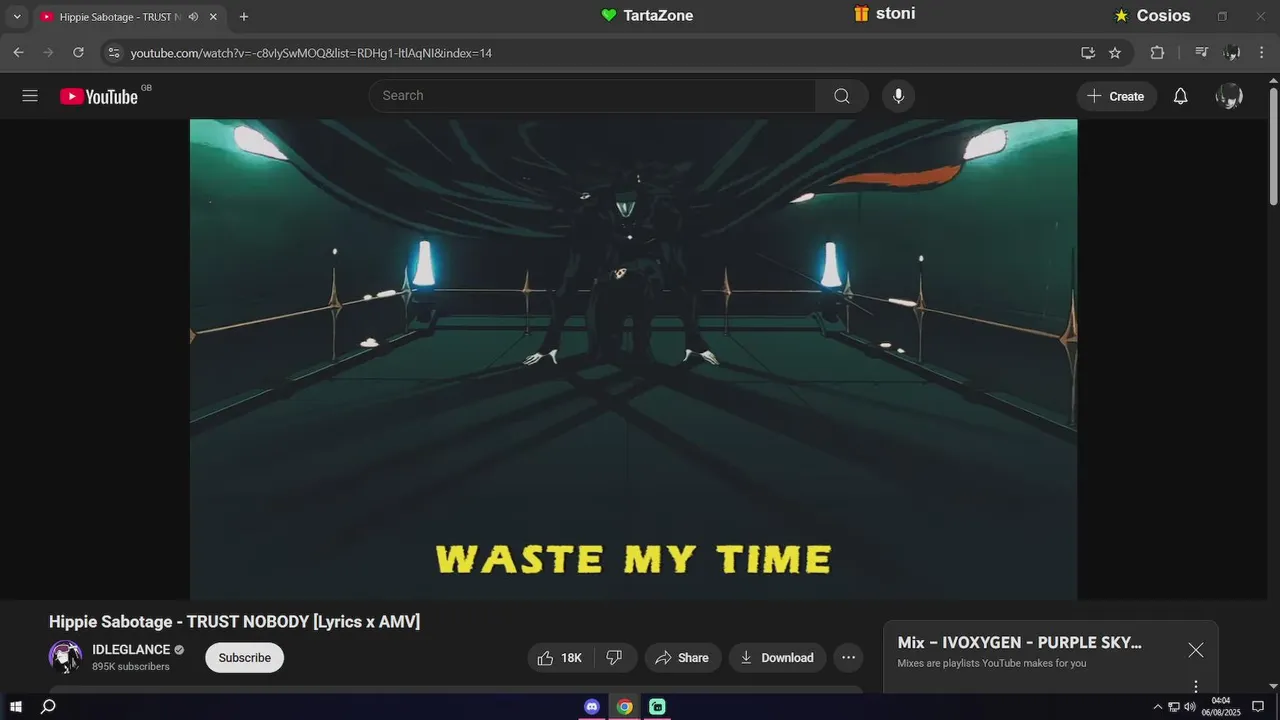Open the IDLEGLANCE channel avatar
Screen dimensions: 1280x720
click(66, 657)
